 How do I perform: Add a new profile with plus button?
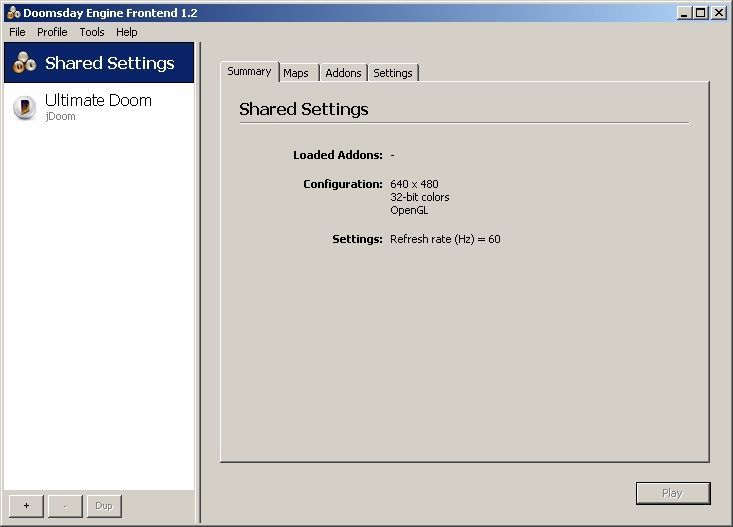[x=26, y=506]
